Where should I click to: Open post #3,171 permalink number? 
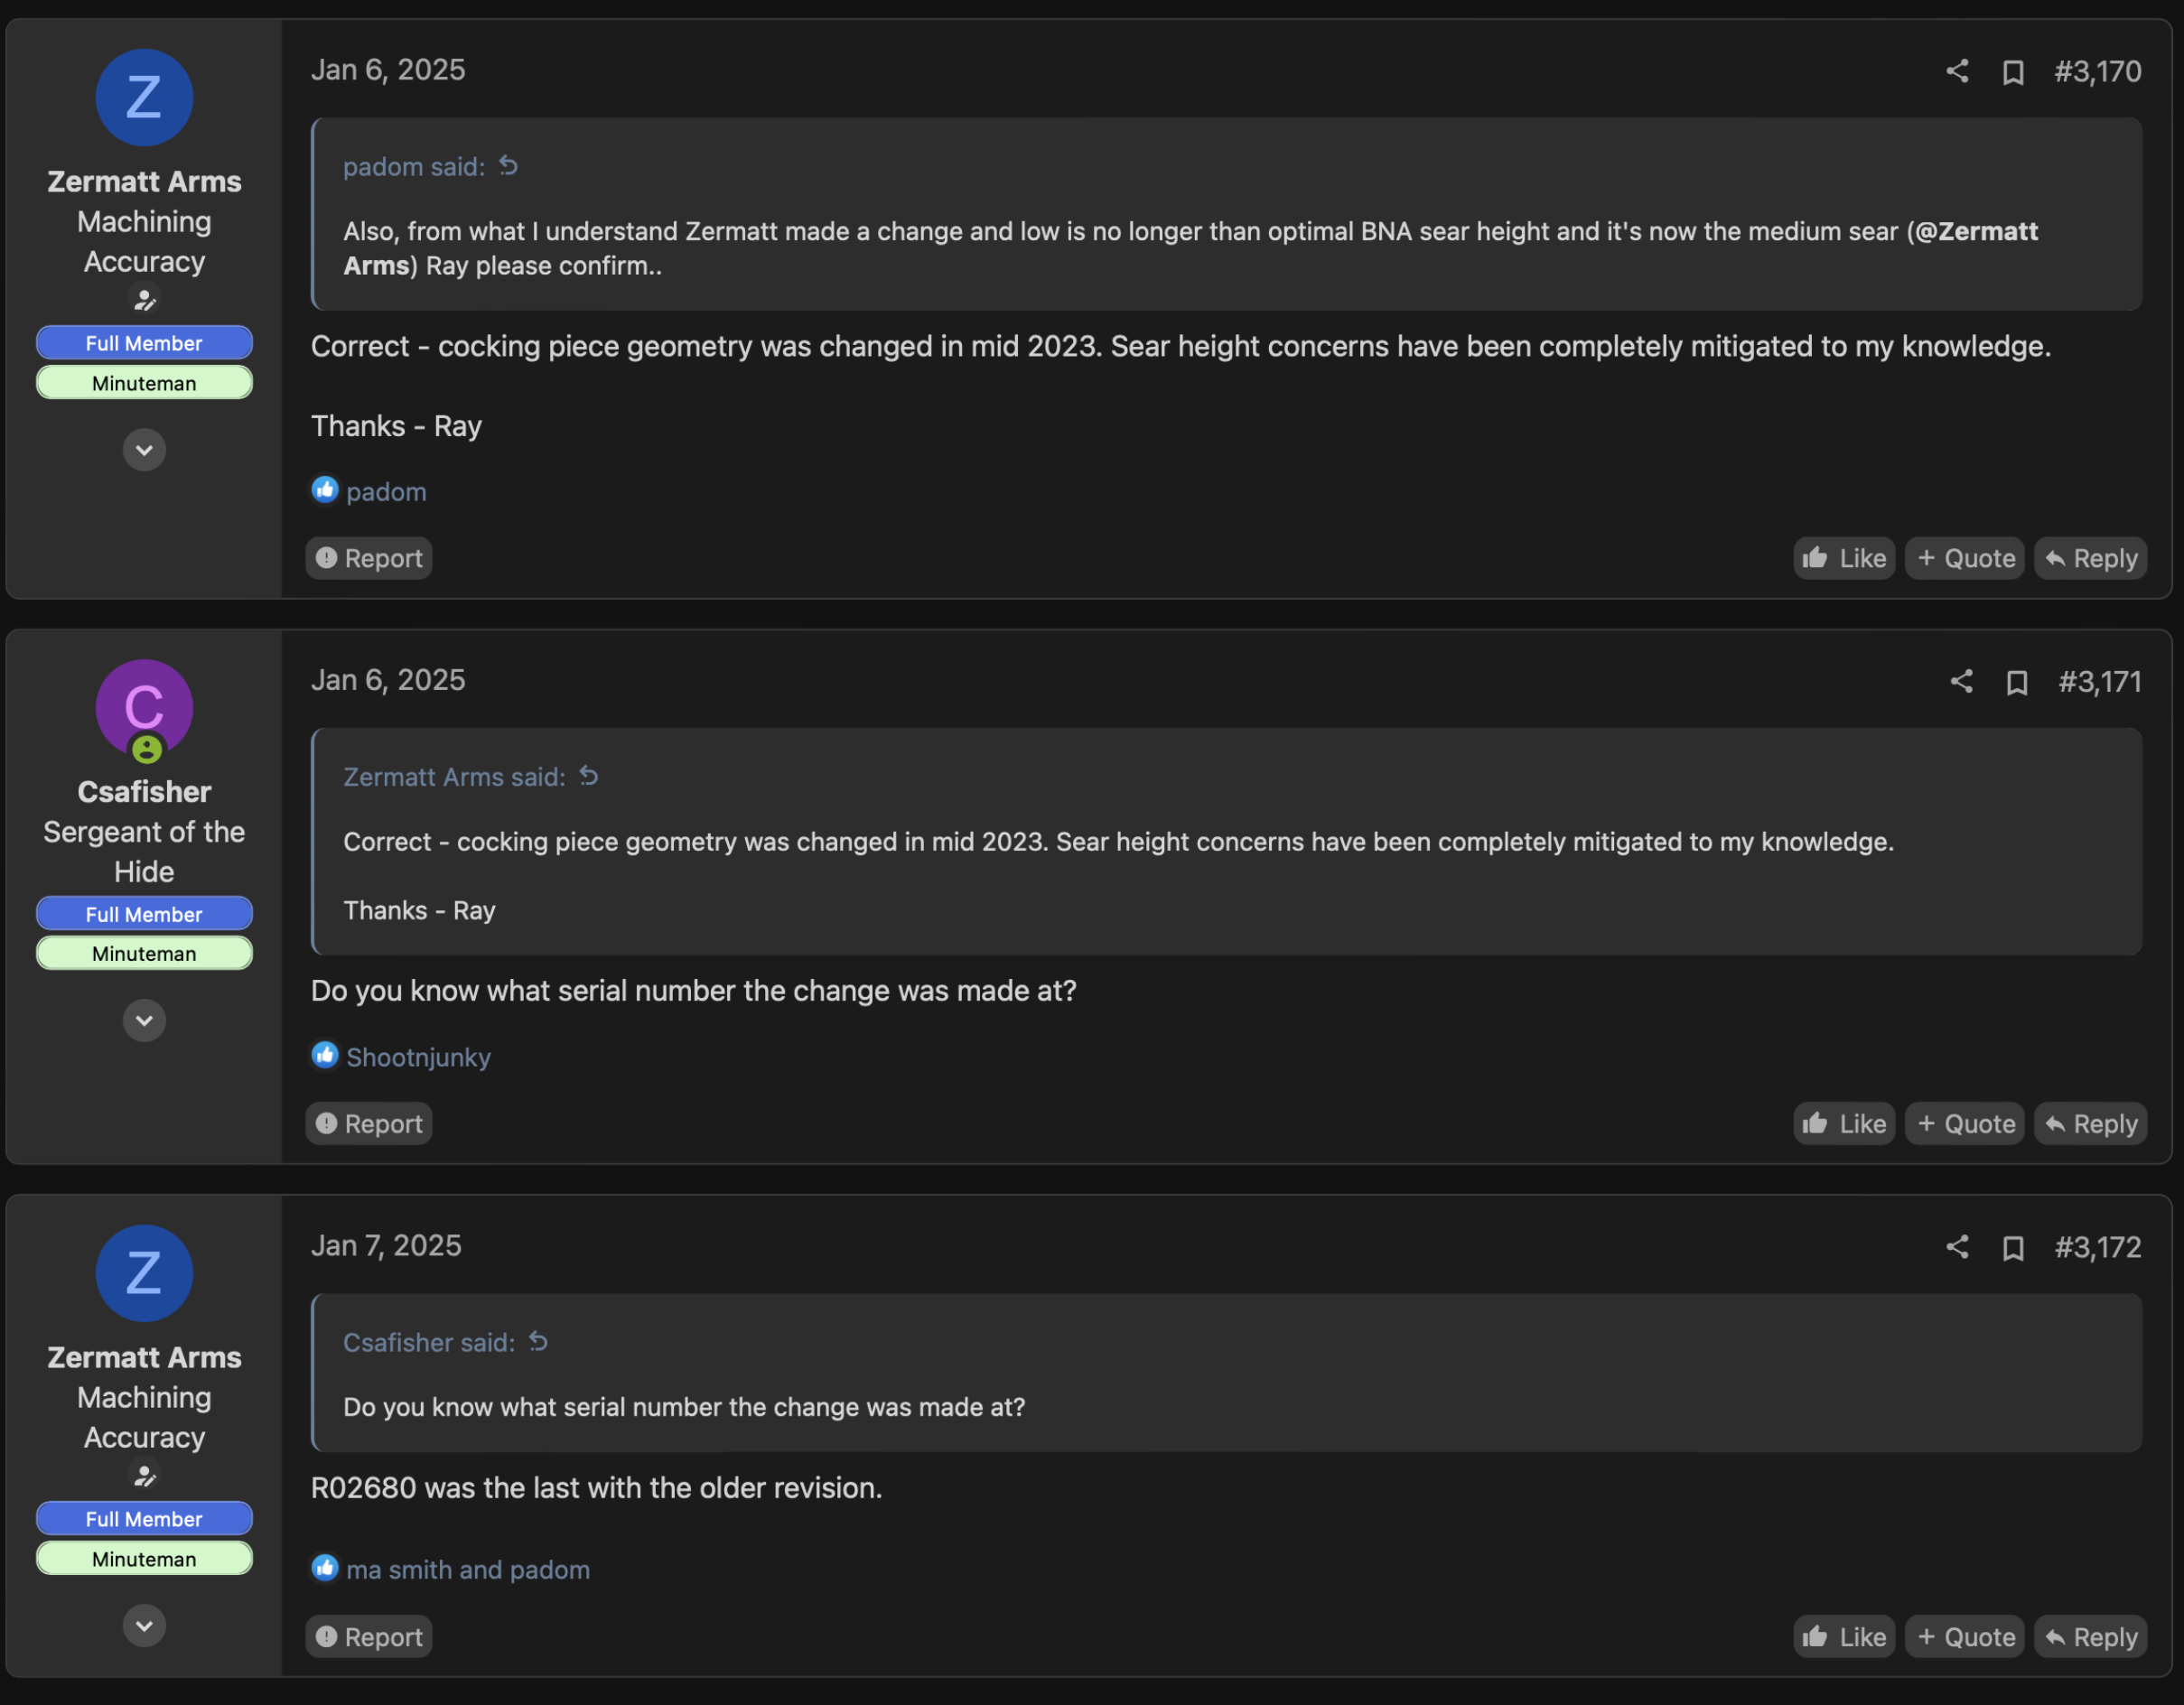point(2099,682)
